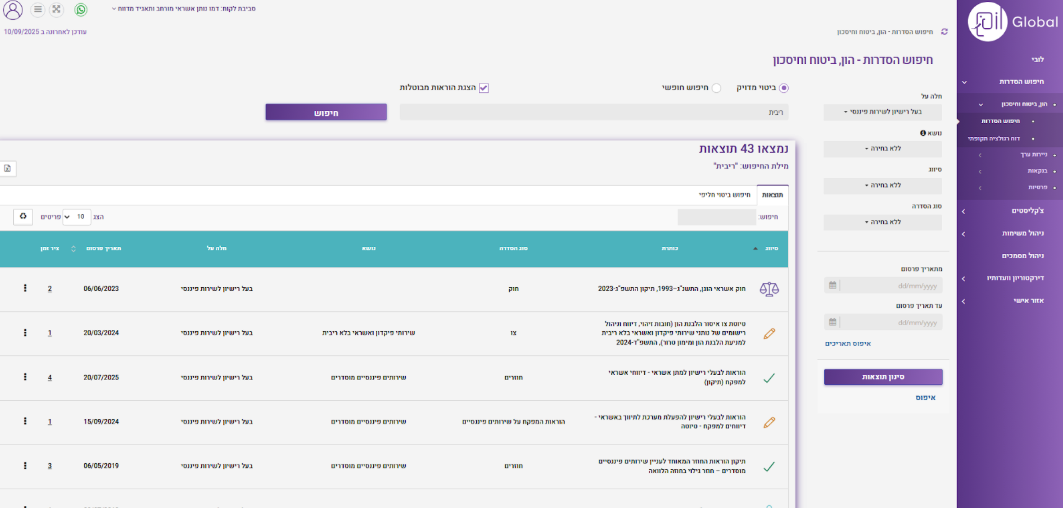Screen dimensions: 1063x508
Task: Click the export to file icon above results
Action: pos(7,169)
